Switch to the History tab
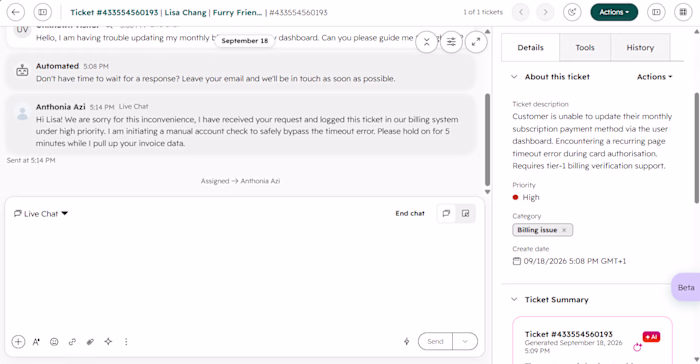 tap(640, 47)
